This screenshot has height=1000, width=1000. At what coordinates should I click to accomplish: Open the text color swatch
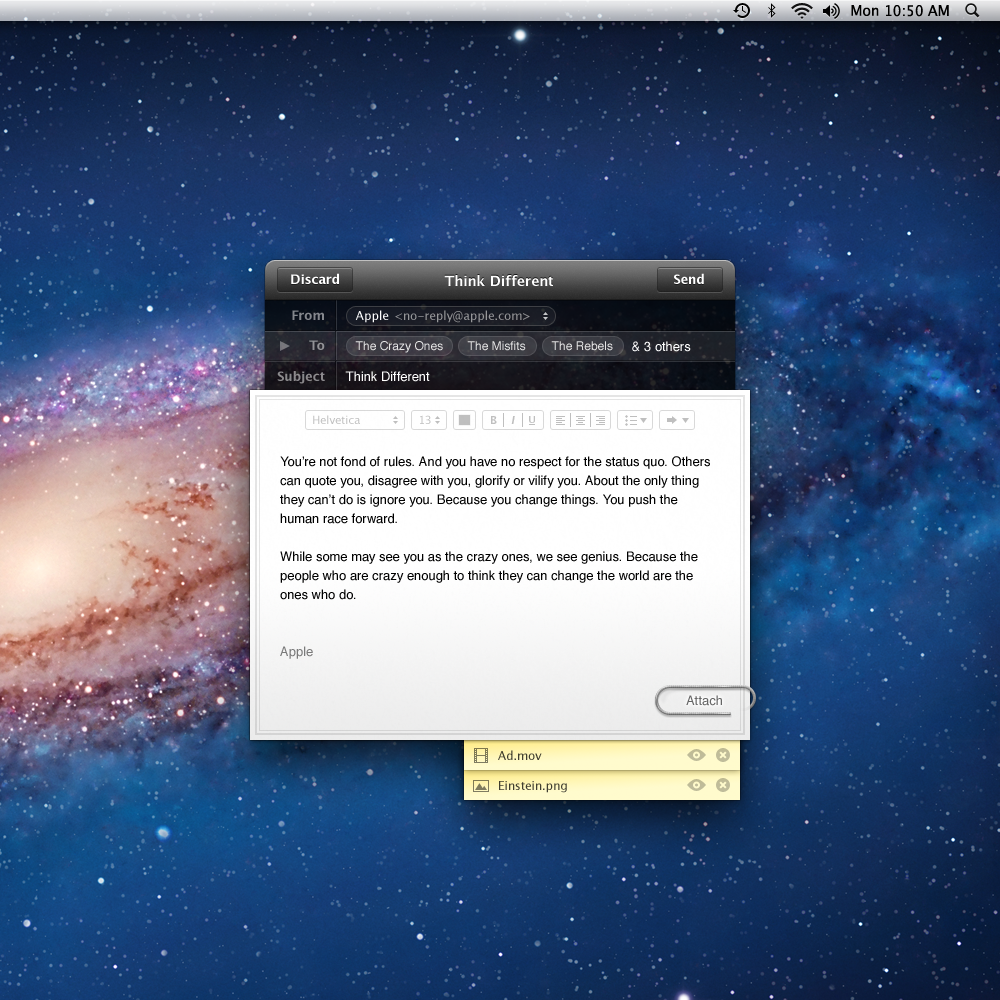click(x=464, y=420)
